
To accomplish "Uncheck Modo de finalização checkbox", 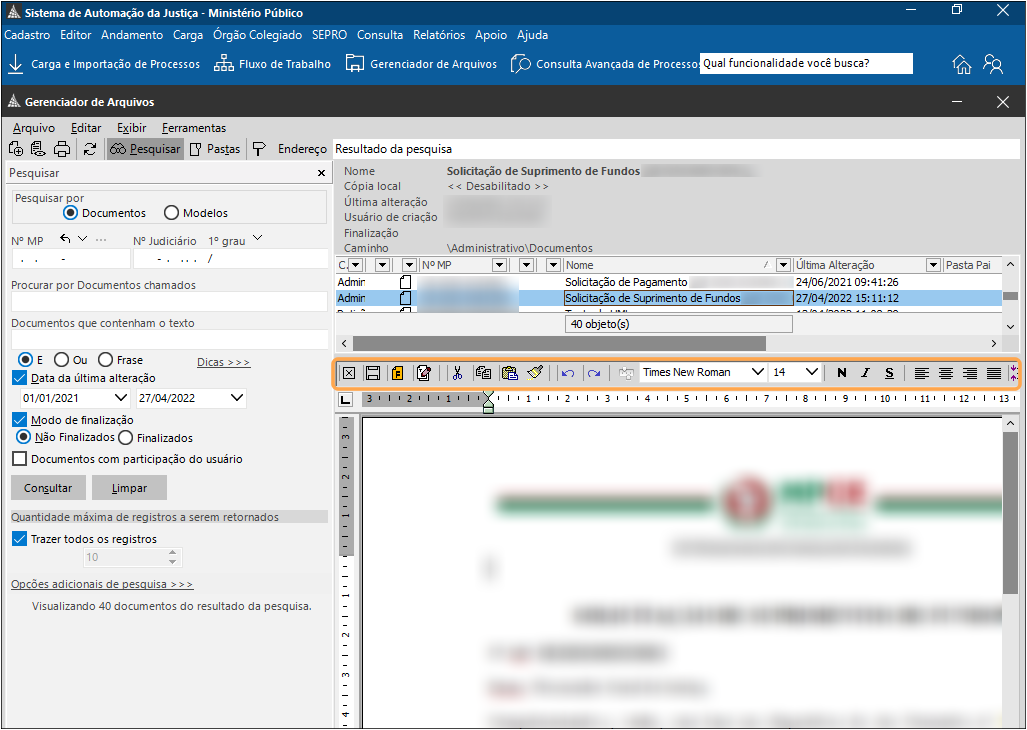I will click(20, 420).
